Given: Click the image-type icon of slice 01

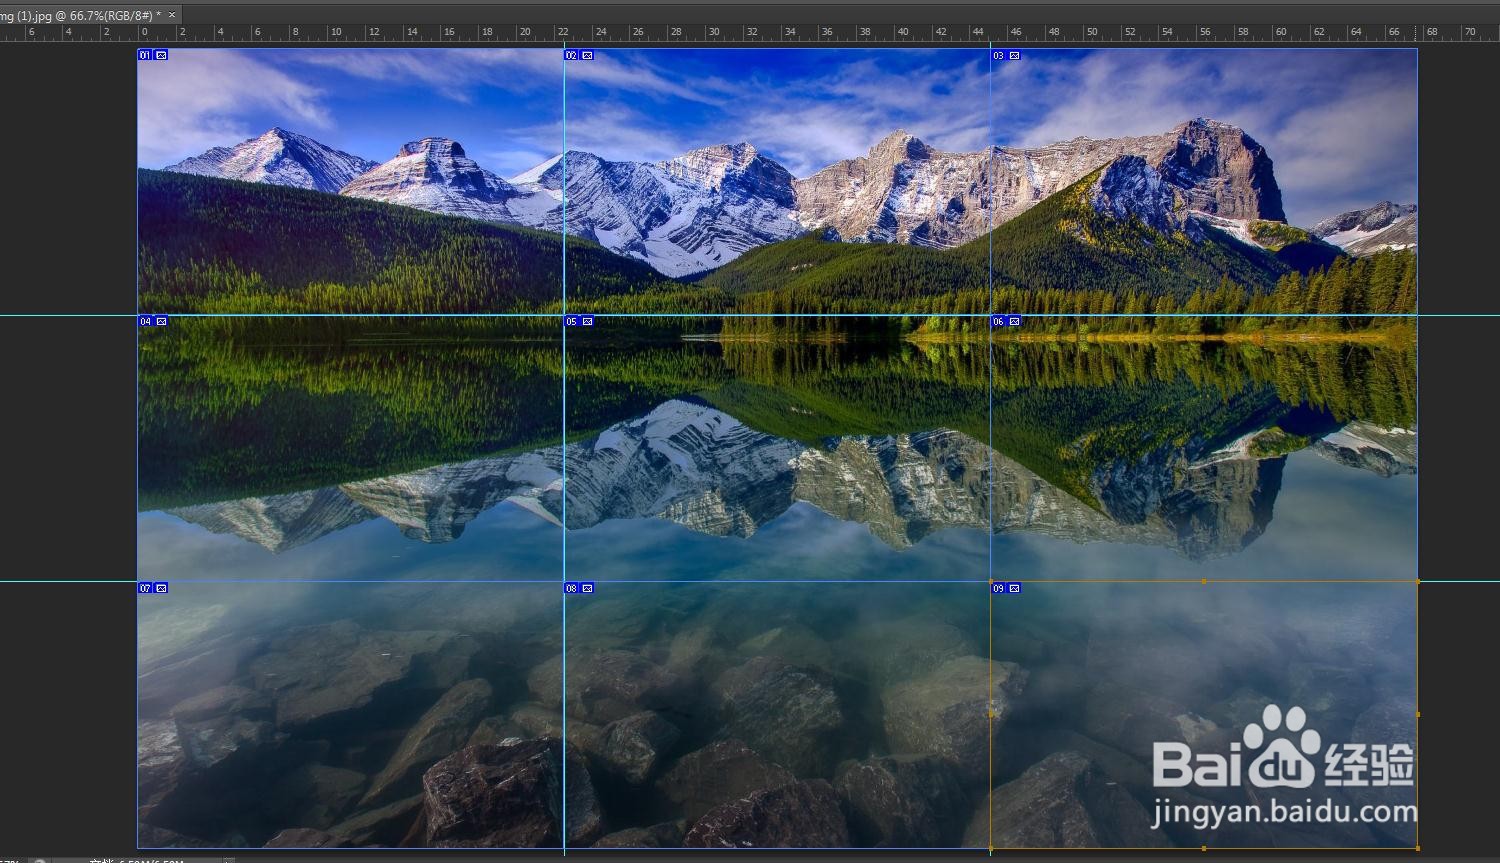Looking at the screenshot, I should pos(161,55).
